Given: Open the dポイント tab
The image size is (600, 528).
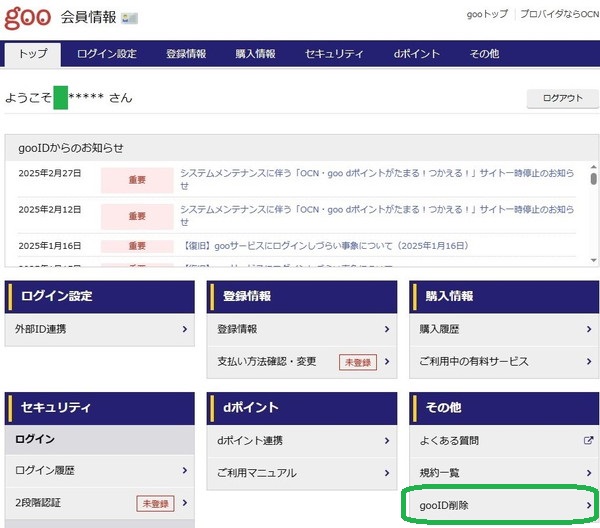Looking at the screenshot, I should click(x=416, y=54).
